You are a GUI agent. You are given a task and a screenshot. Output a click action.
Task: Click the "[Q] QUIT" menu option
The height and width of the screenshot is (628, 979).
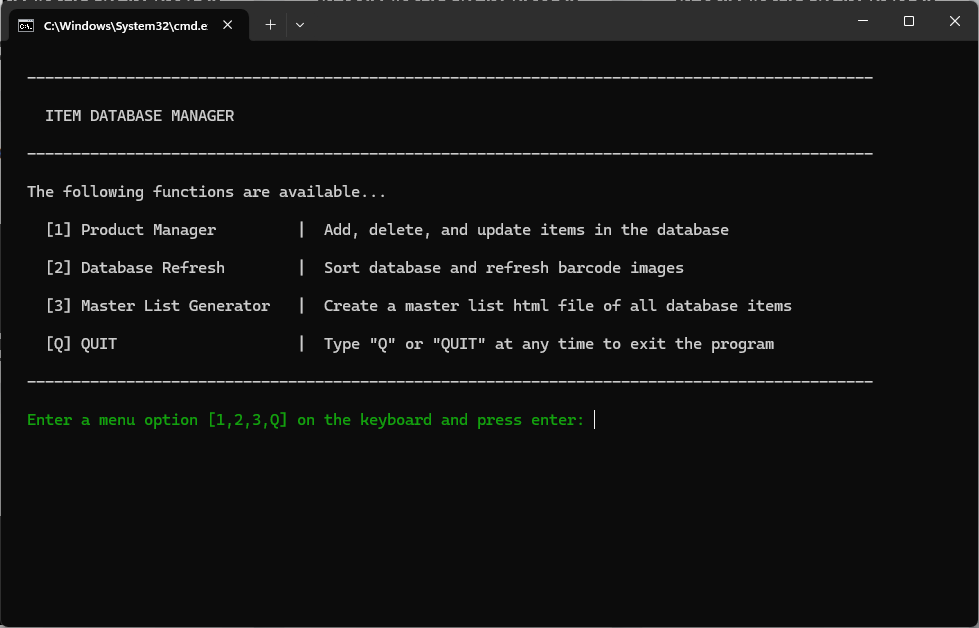pyautogui.click(x=81, y=344)
